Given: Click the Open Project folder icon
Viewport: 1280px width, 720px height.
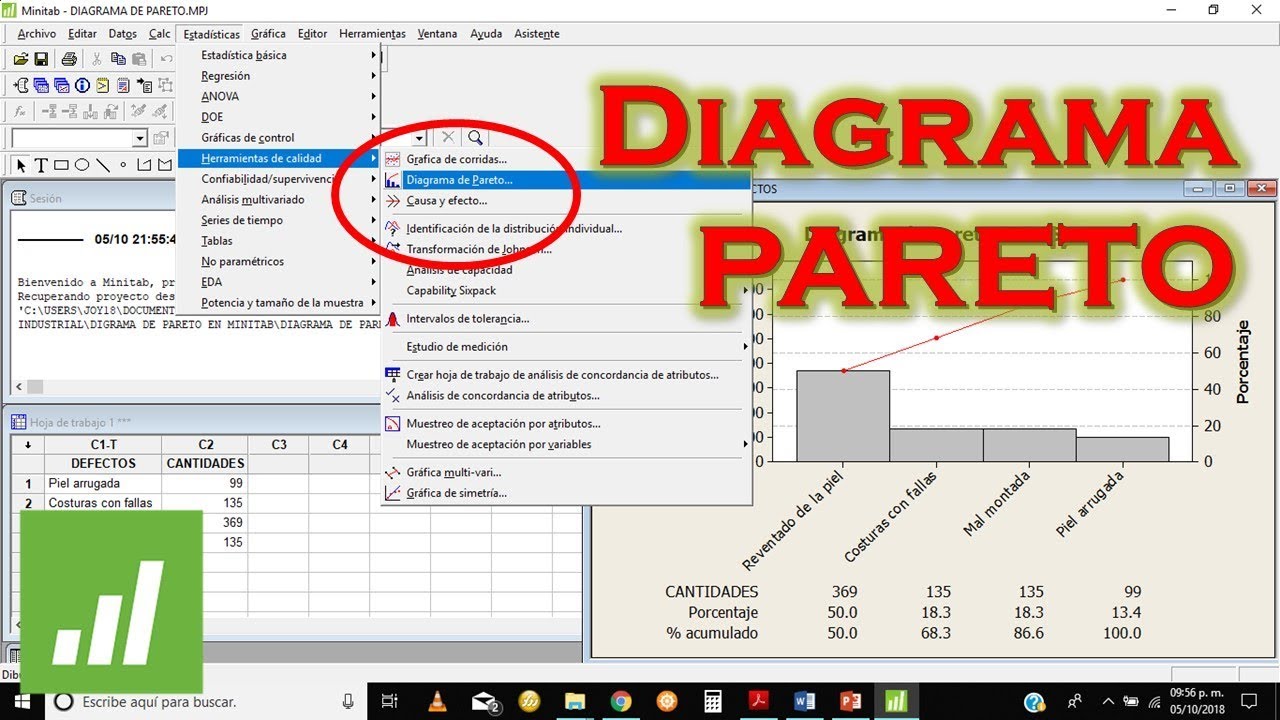Looking at the screenshot, I should (x=20, y=59).
